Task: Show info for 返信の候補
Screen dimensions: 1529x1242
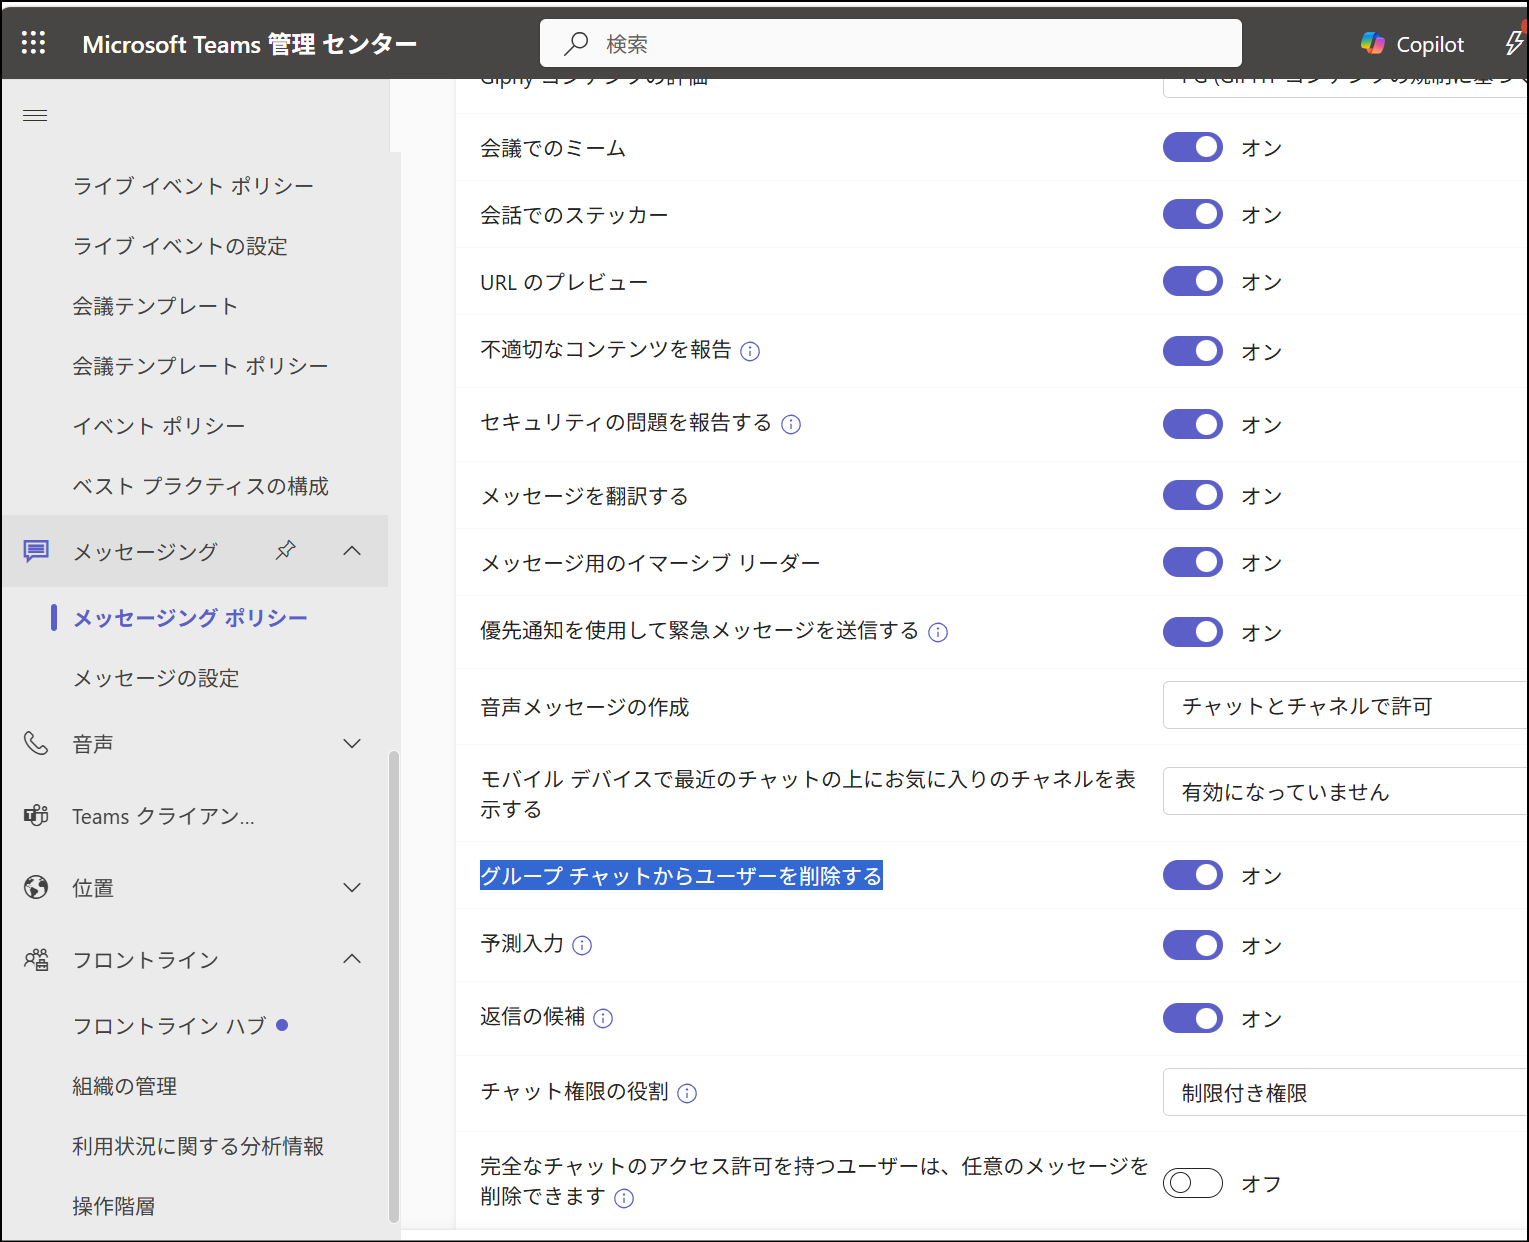Action: (603, 1018)
